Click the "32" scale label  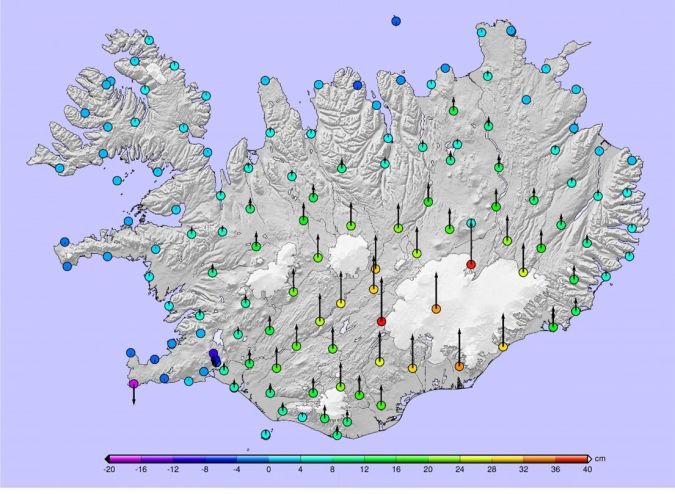tap(523, 469)
